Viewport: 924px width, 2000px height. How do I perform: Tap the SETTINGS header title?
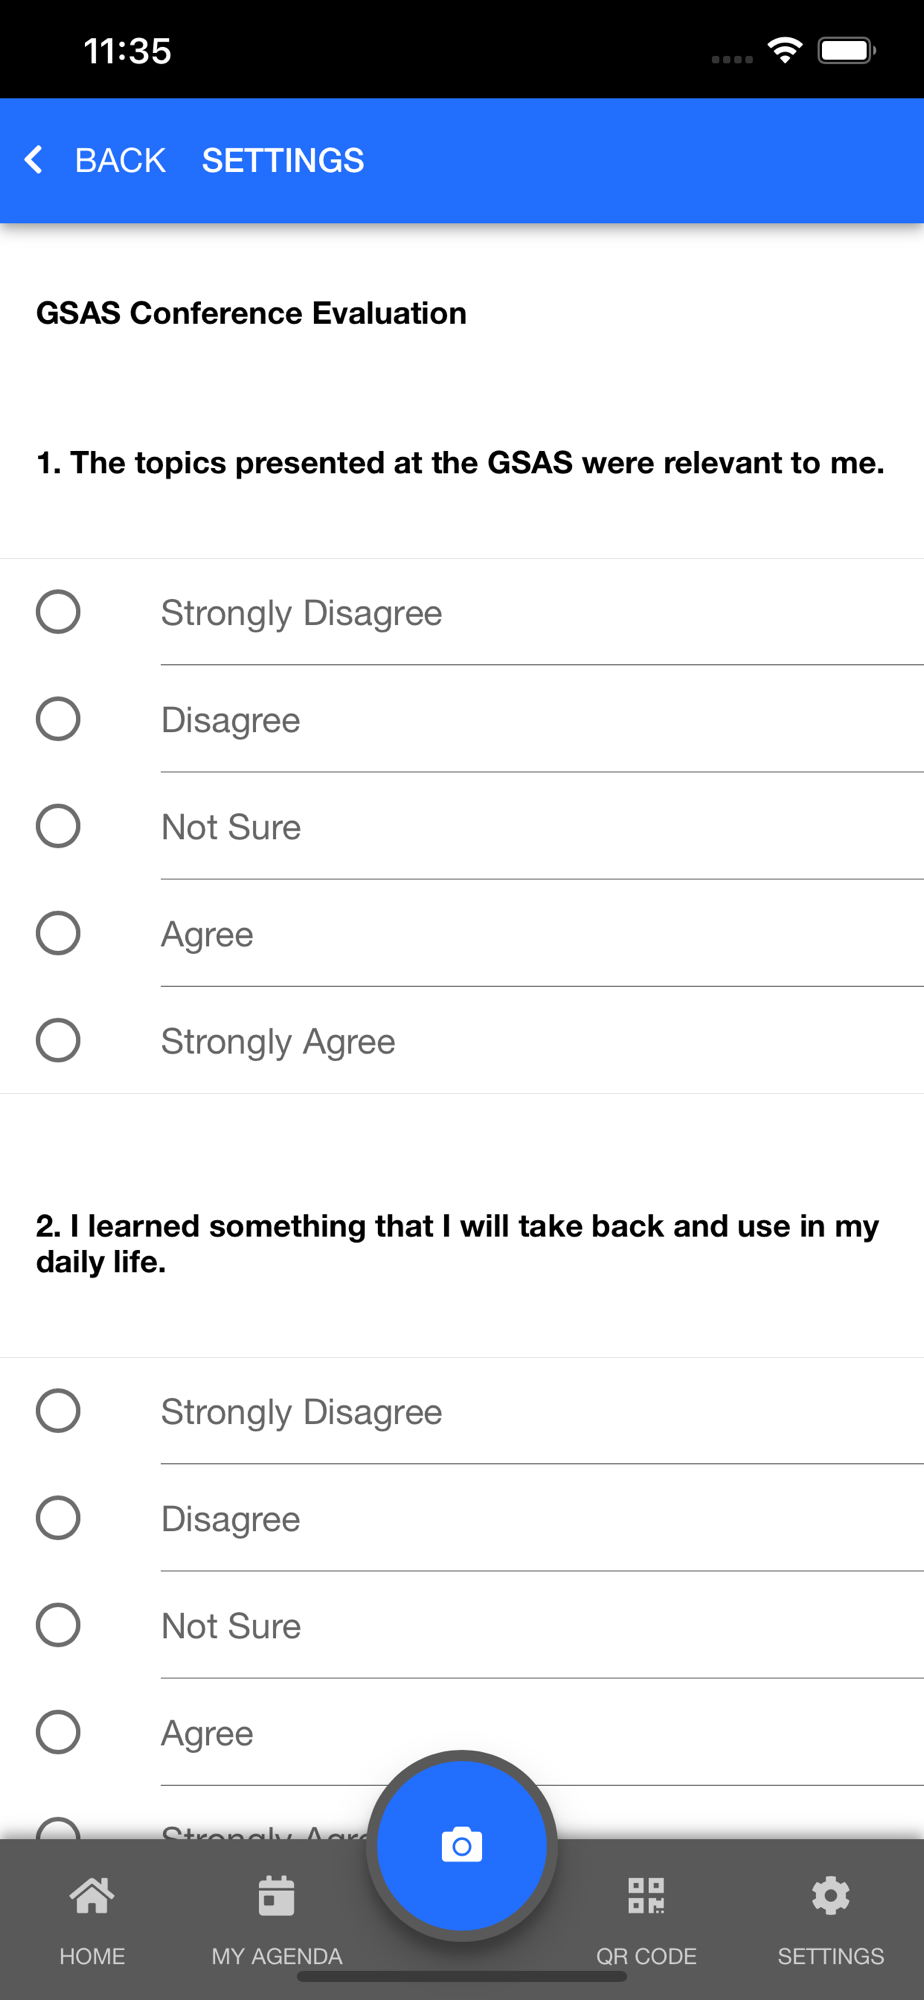(x=283, y=160)
